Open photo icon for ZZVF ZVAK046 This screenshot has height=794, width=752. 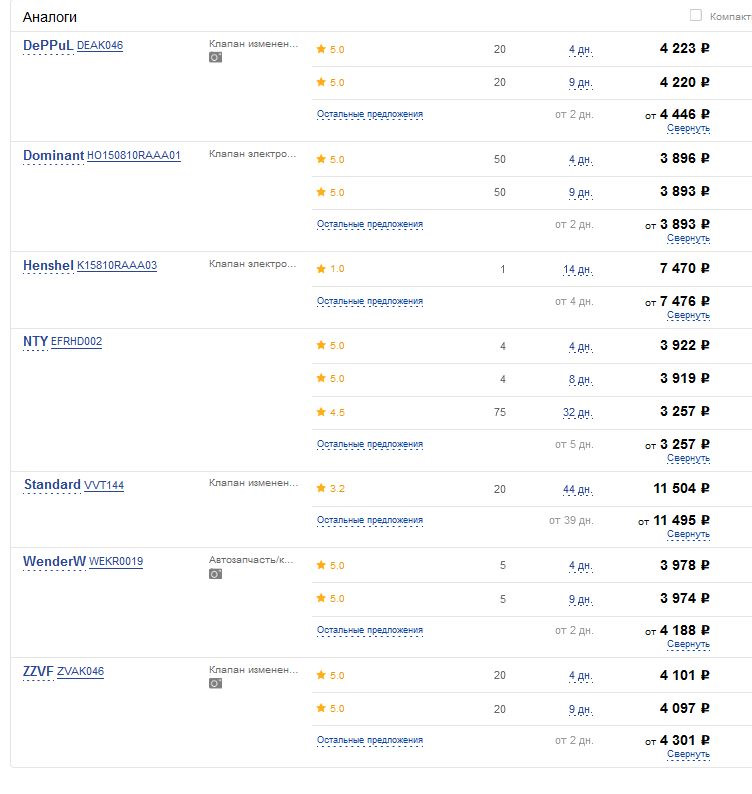pyautogui.click(x=215, y=684)
